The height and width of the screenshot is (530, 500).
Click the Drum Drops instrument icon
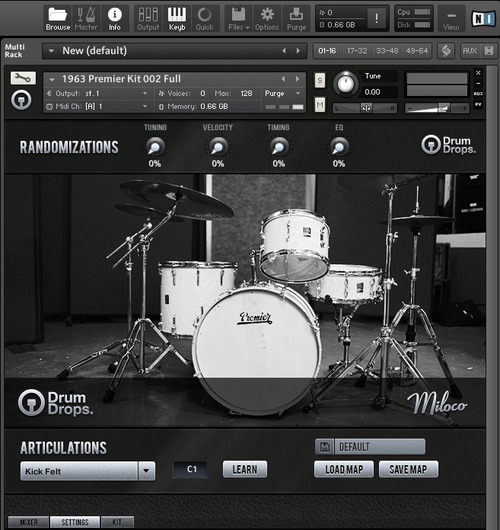pos(21,100)
